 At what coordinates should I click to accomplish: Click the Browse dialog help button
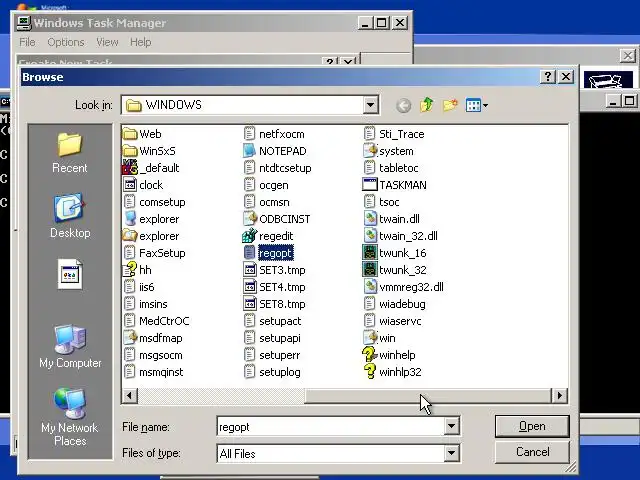[548, 76]
